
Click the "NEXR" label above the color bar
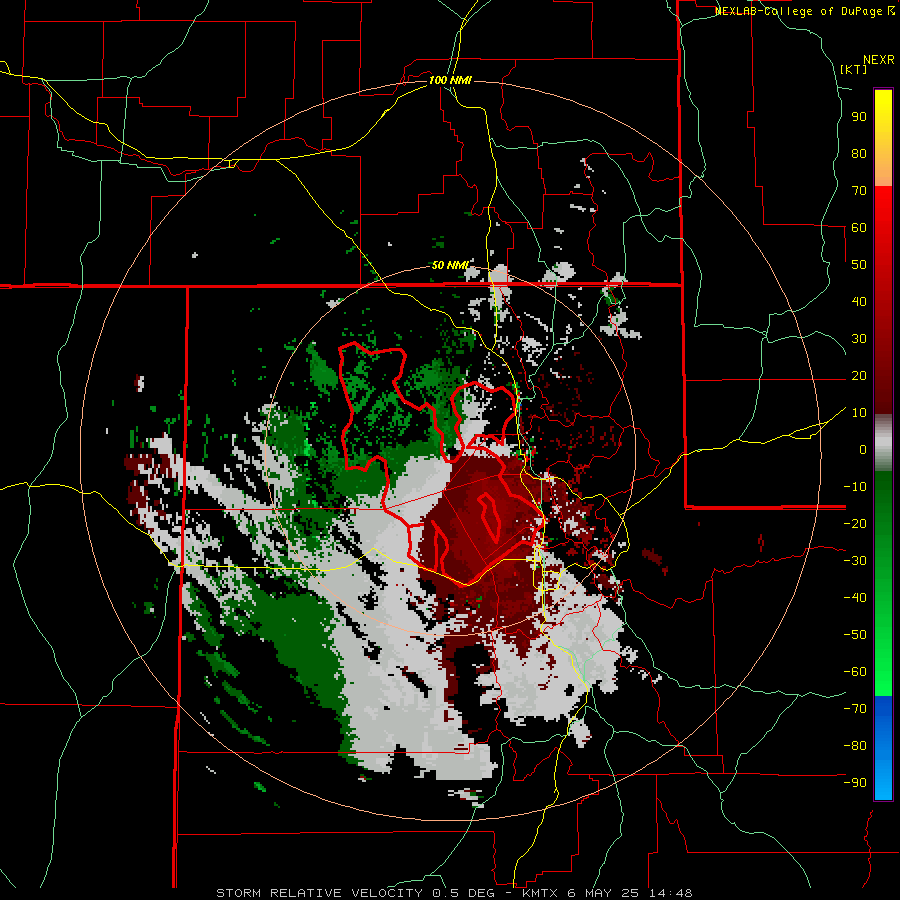coord(879,60)
